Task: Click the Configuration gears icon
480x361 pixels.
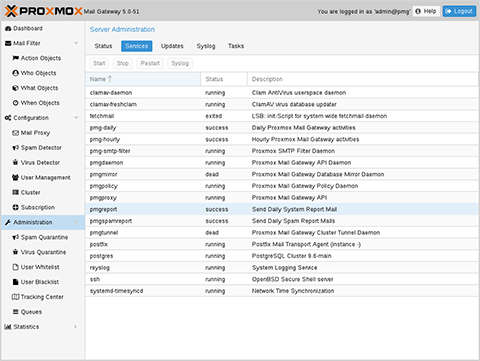Action: [8, 118]
